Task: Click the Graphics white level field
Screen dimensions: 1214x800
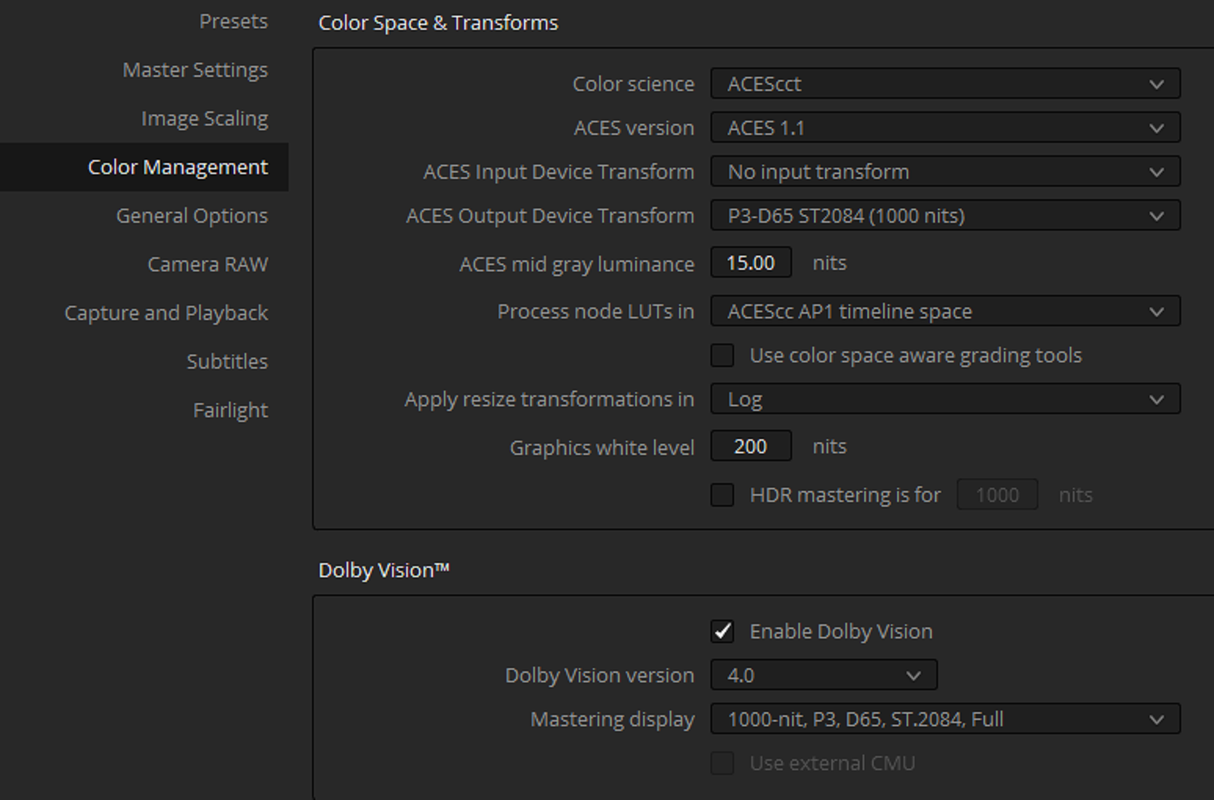Action: click(751, 446)
